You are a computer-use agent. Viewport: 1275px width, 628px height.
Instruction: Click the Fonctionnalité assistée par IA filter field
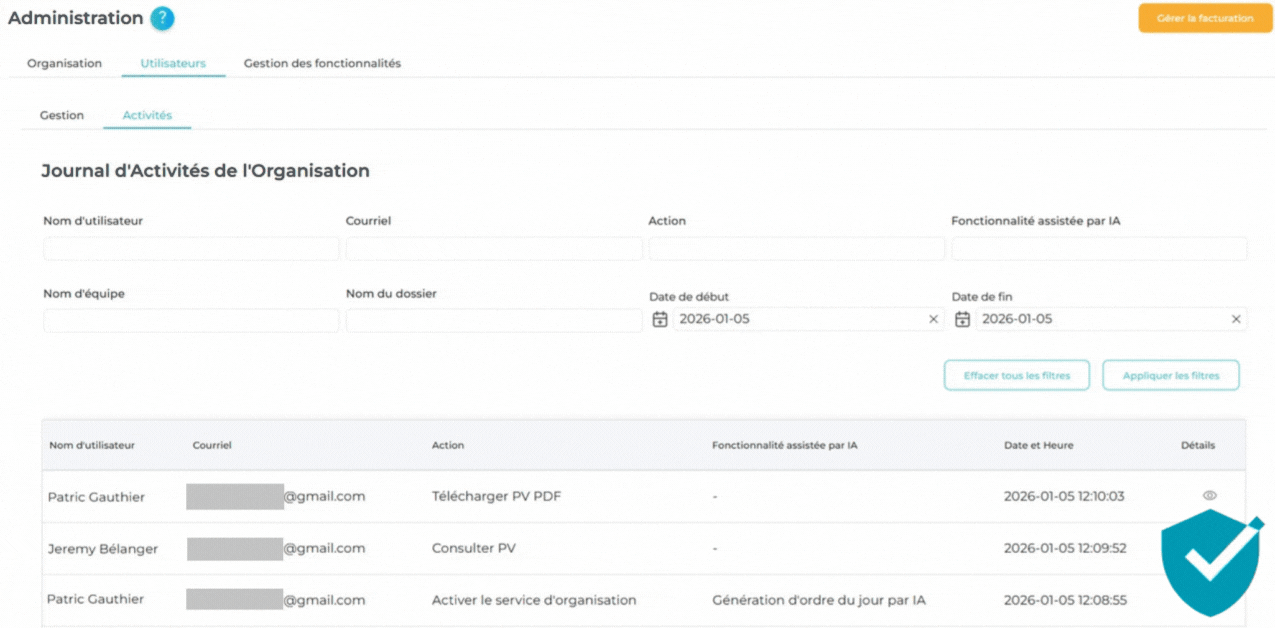1099,248
